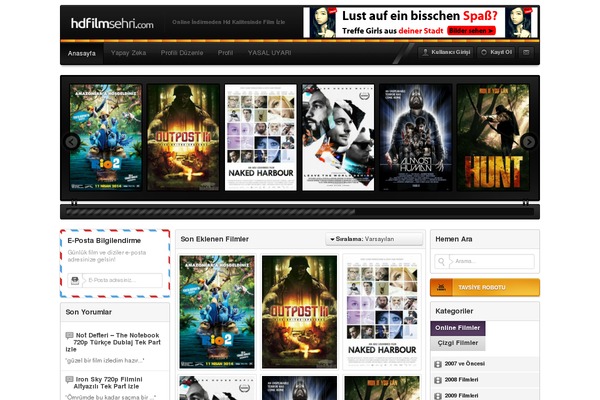The width and height of the screenshot is (600, 400).
Task: Open Almost Human poster in carousel
Action: 416,137
